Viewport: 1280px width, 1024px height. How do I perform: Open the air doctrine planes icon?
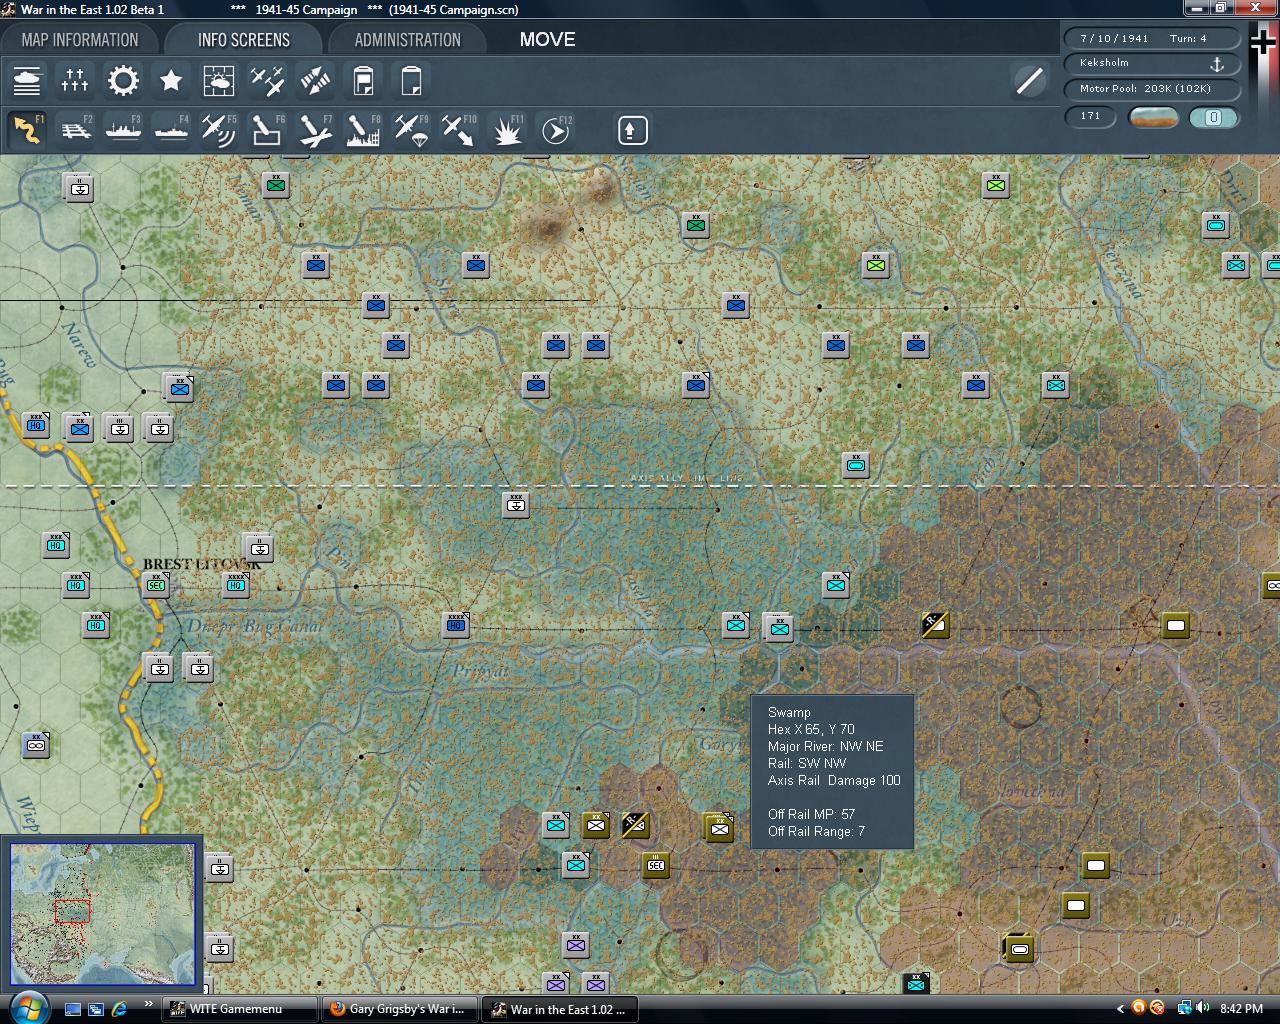(267, 80)
